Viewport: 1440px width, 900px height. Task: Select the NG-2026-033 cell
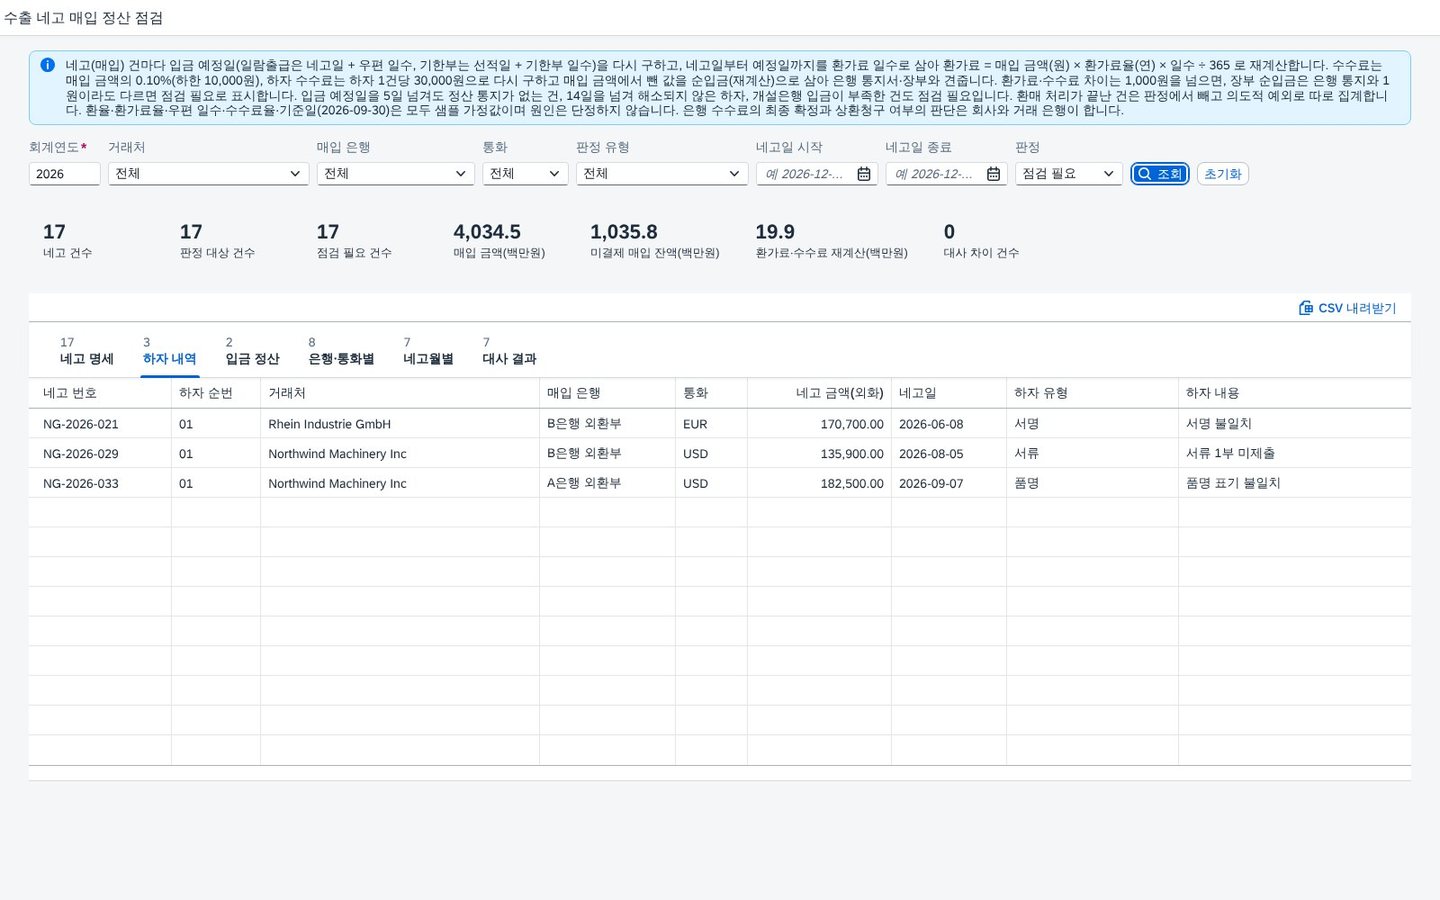pyautogui.click(x=100, y=483)
